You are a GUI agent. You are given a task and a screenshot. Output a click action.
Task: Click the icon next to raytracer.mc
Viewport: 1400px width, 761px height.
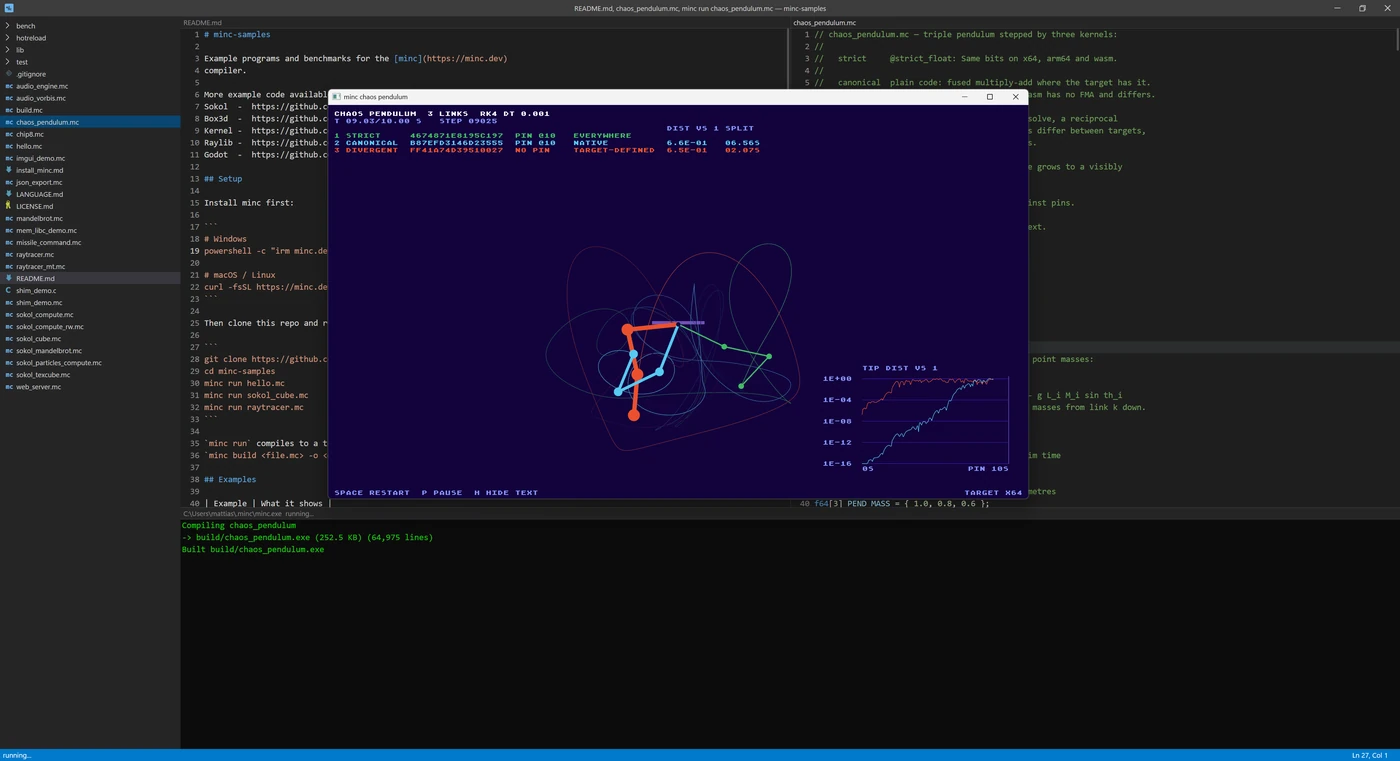[x=9, y=254]
